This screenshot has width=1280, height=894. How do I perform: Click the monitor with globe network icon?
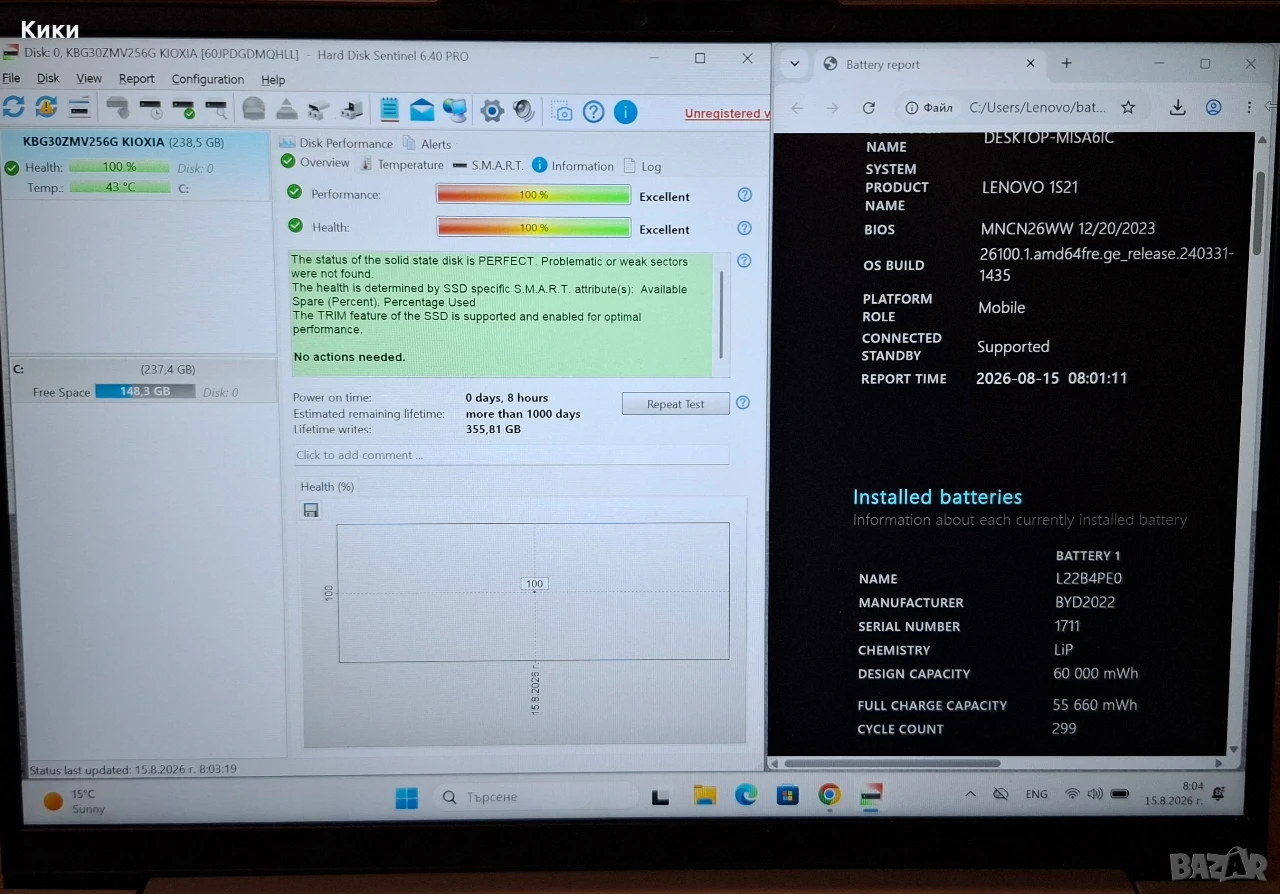455,110
